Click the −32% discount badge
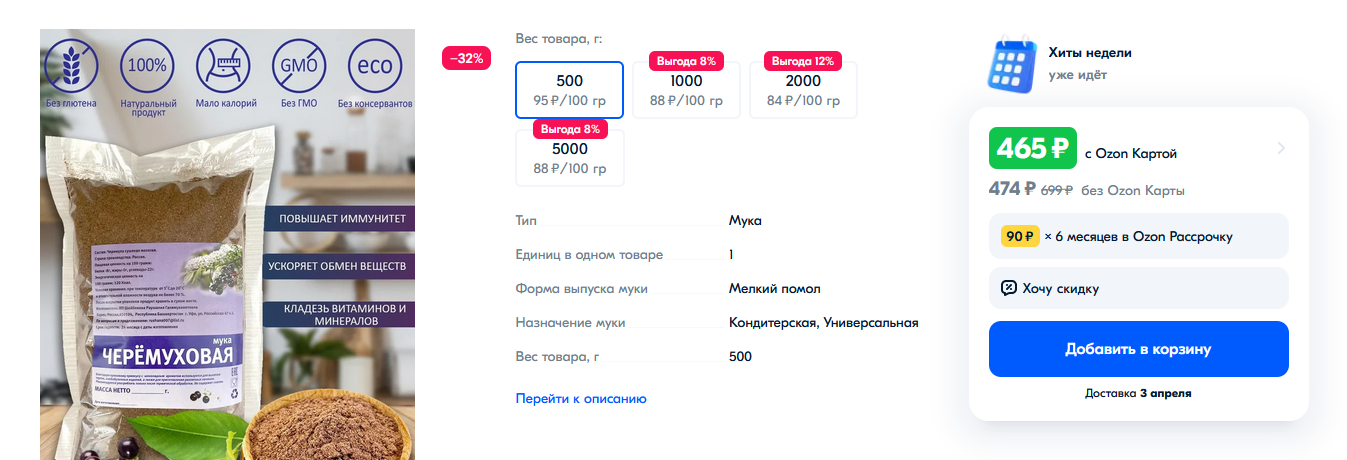Screen dimensions: 1347x460 pos(466,58)
